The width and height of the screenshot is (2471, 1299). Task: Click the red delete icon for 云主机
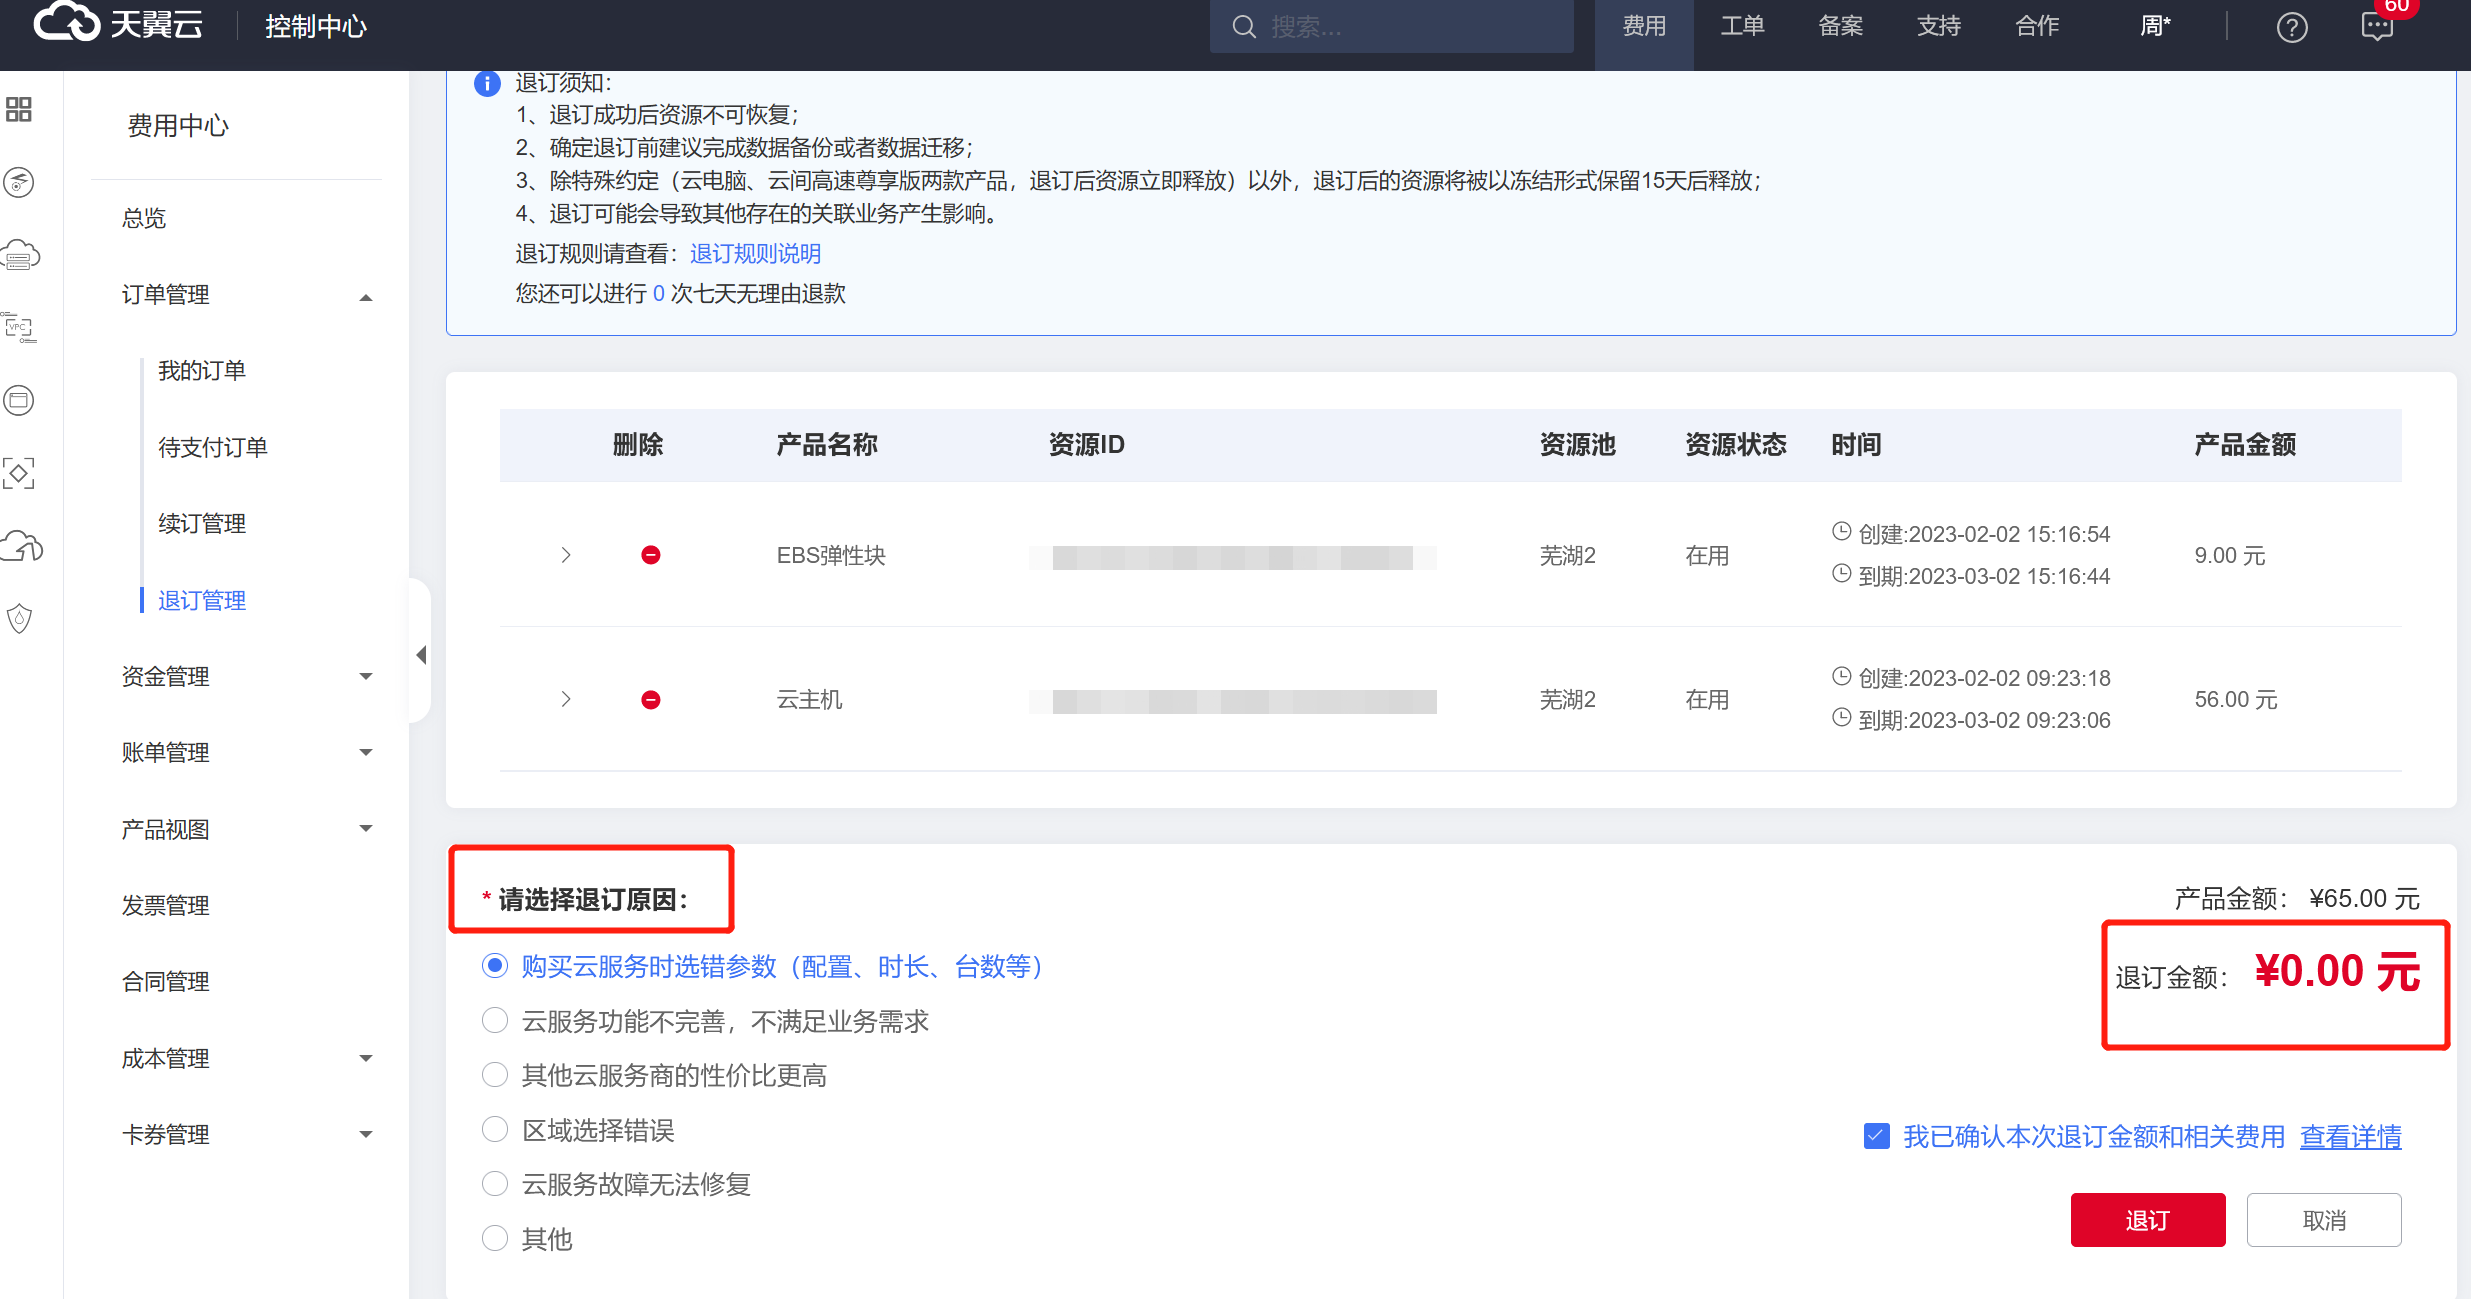650,700
